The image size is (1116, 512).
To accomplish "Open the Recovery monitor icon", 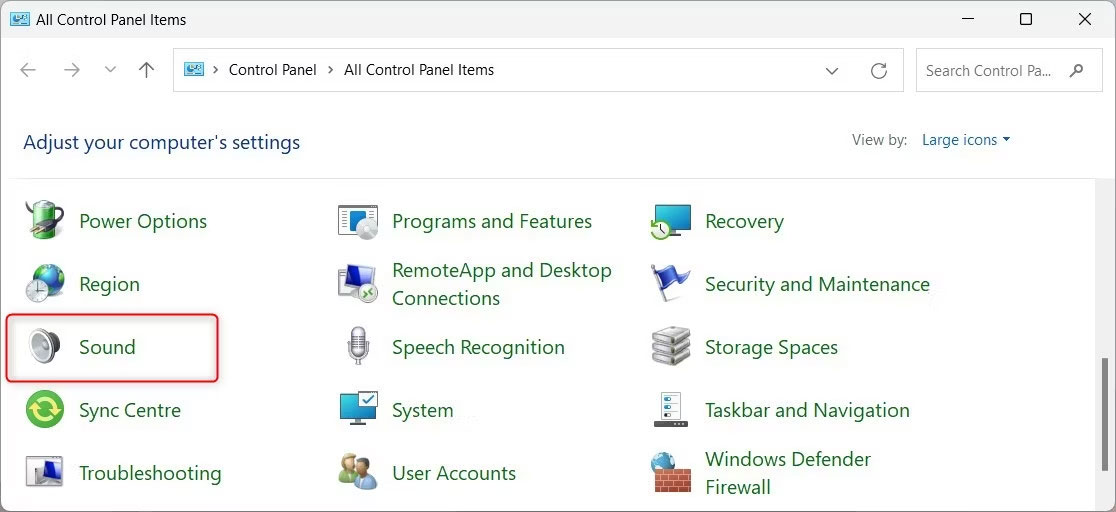I will 670,221.
